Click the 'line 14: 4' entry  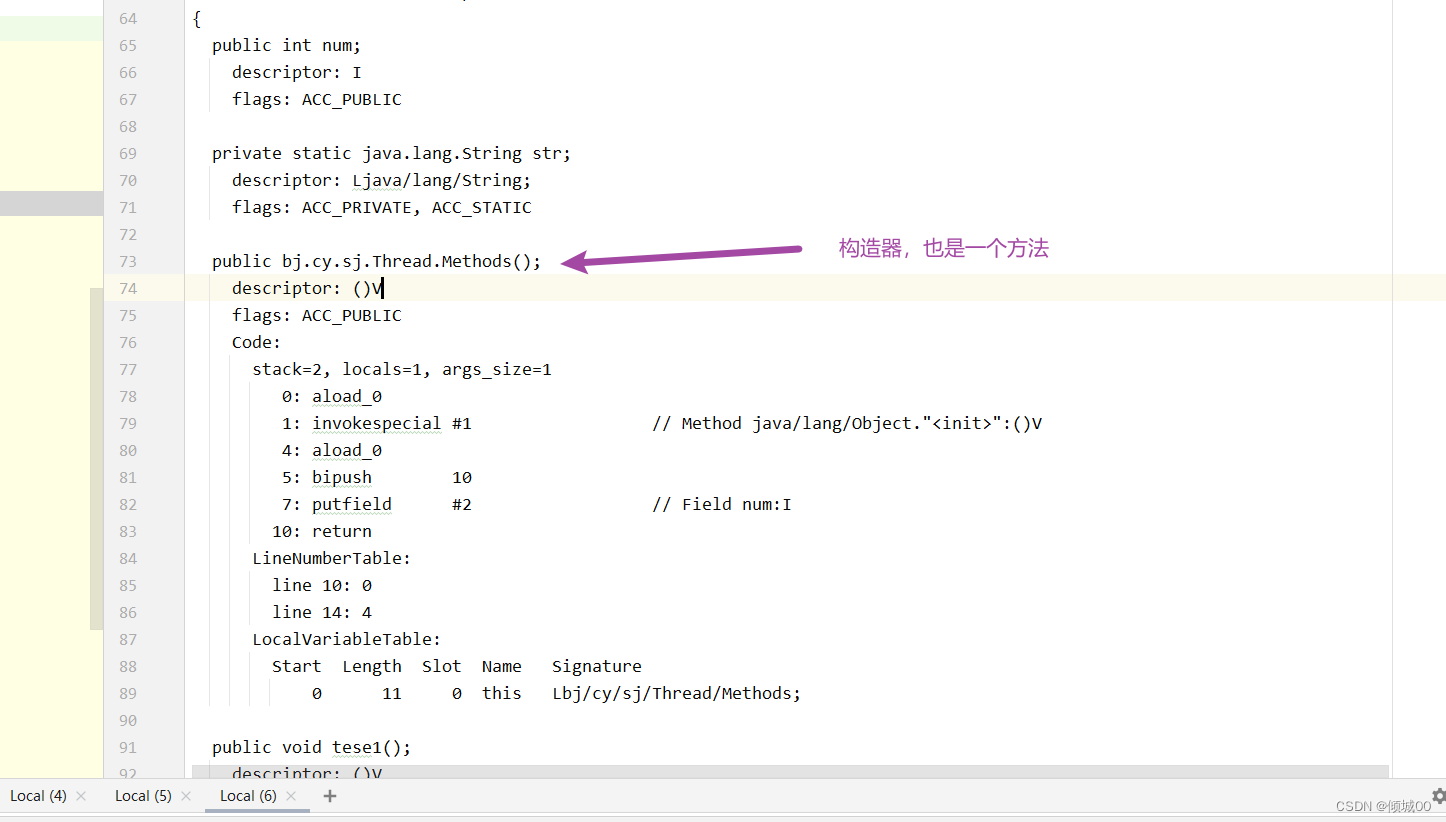322,612
